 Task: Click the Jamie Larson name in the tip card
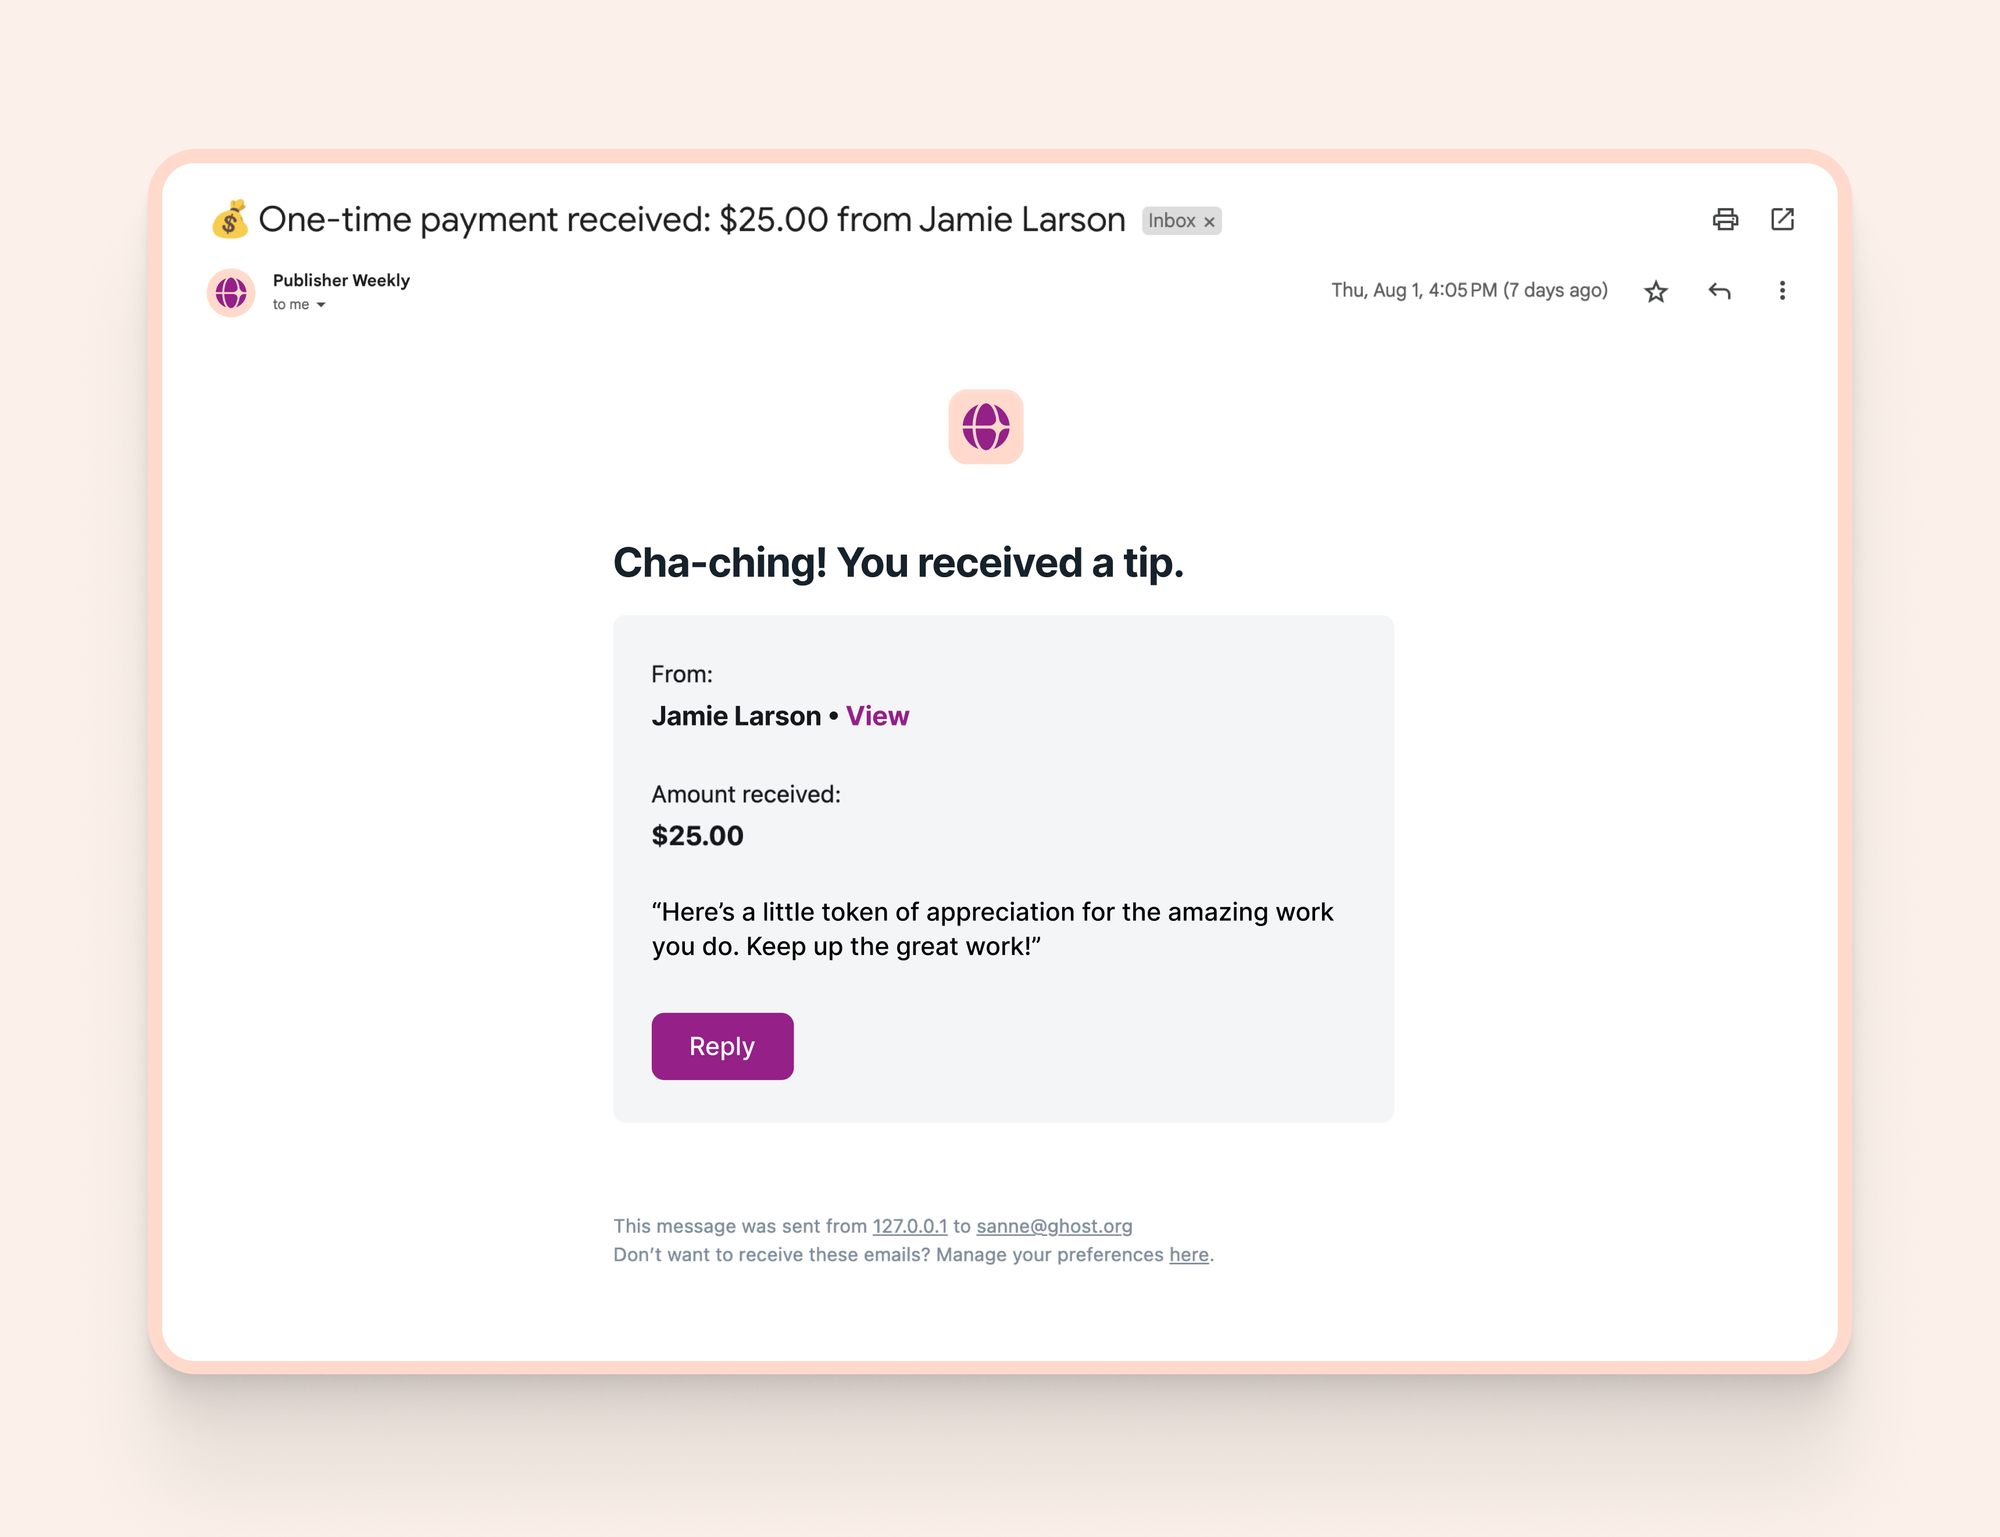point(736,716)
